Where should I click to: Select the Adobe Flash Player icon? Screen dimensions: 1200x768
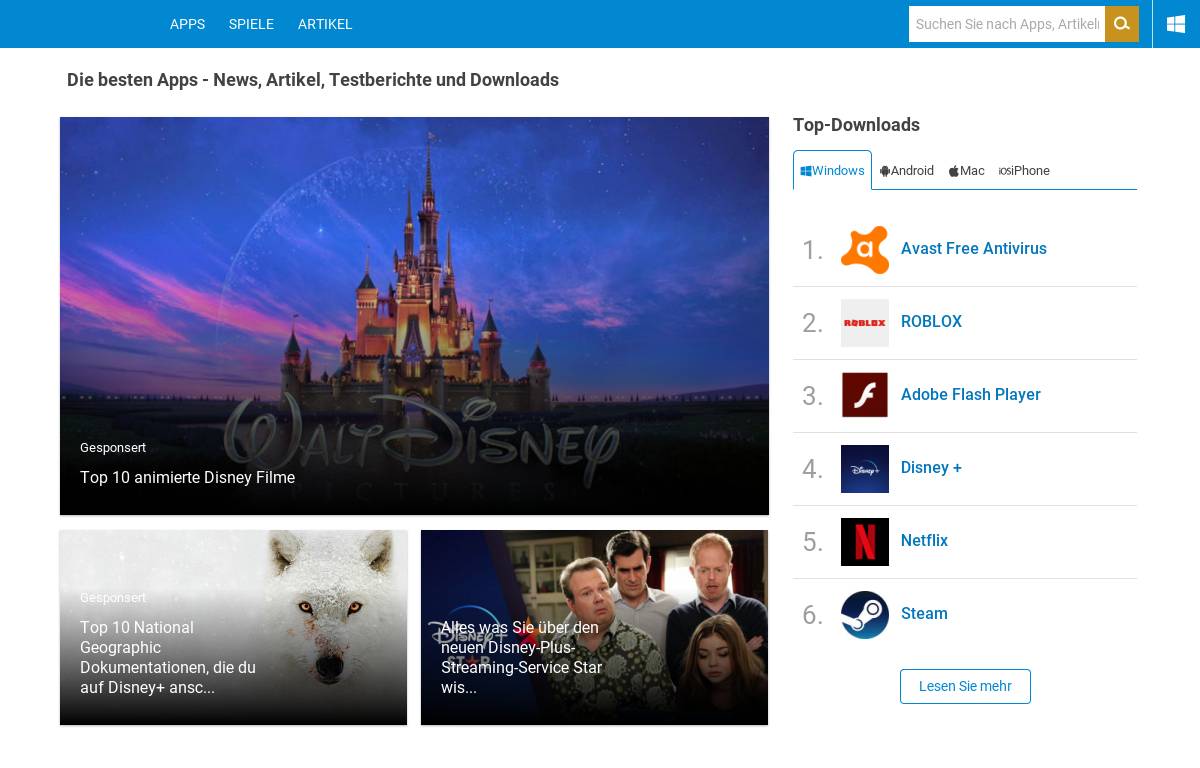click(x=864, y=395)
